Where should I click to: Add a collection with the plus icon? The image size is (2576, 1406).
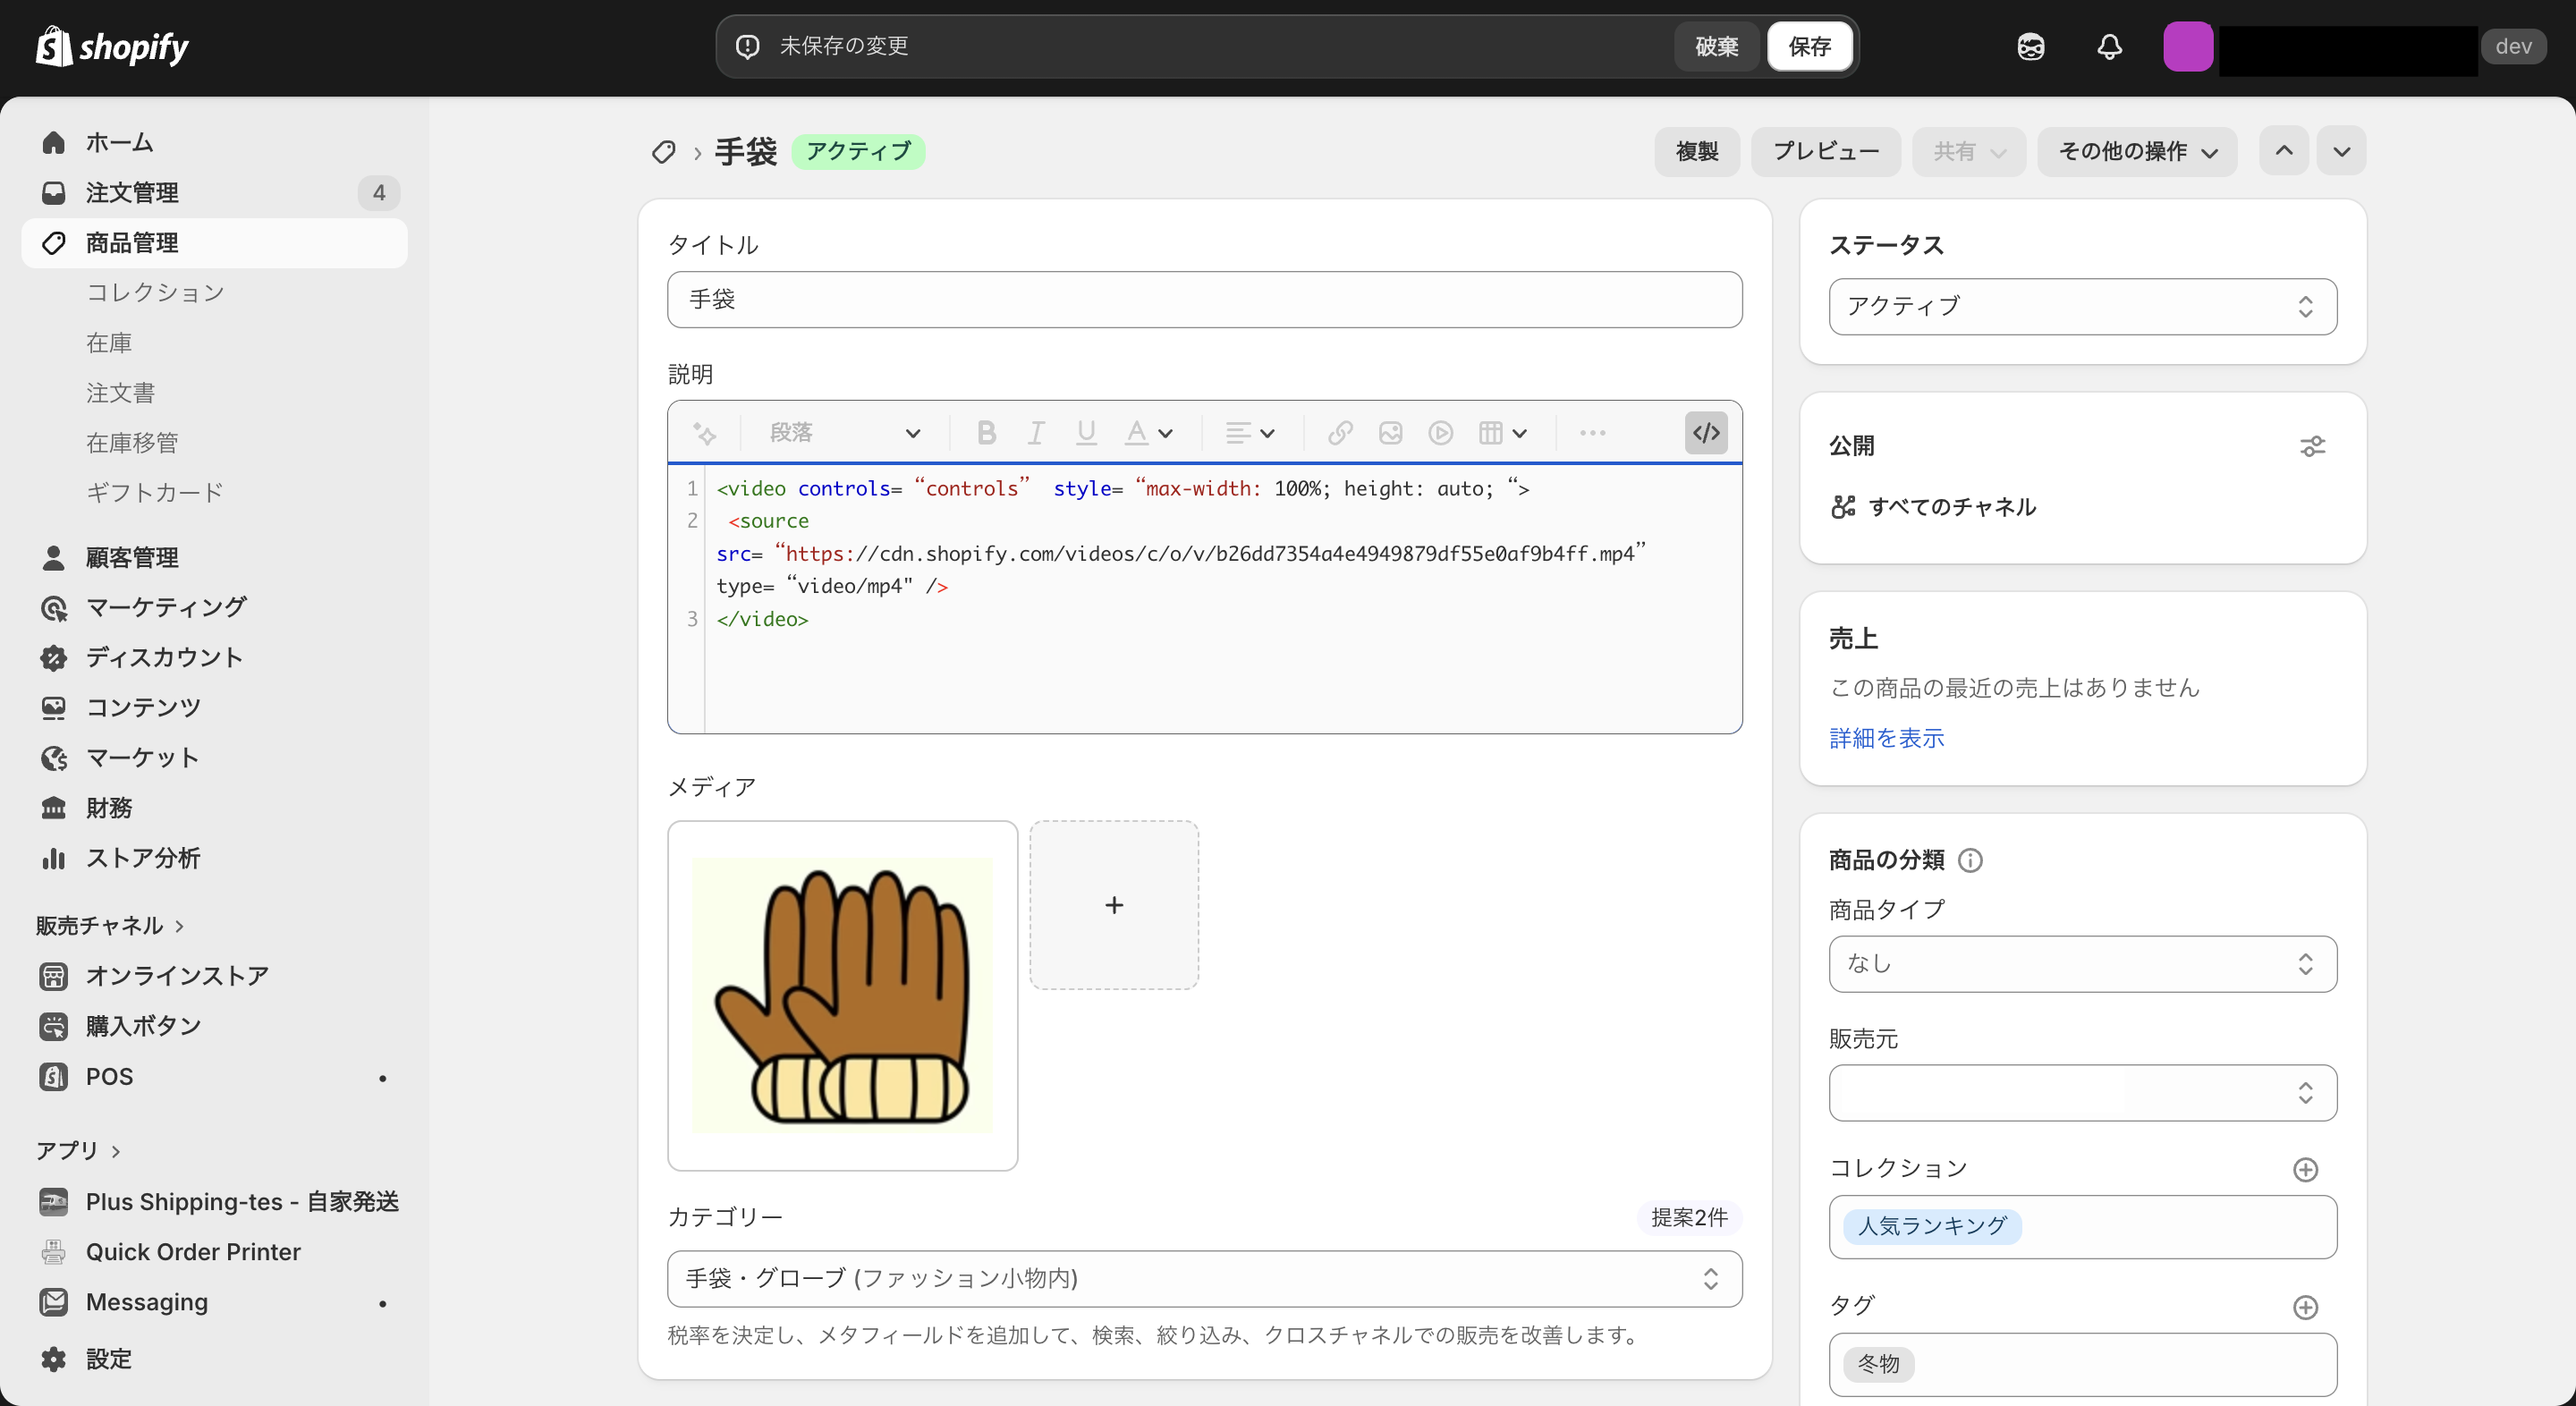2305,1169
